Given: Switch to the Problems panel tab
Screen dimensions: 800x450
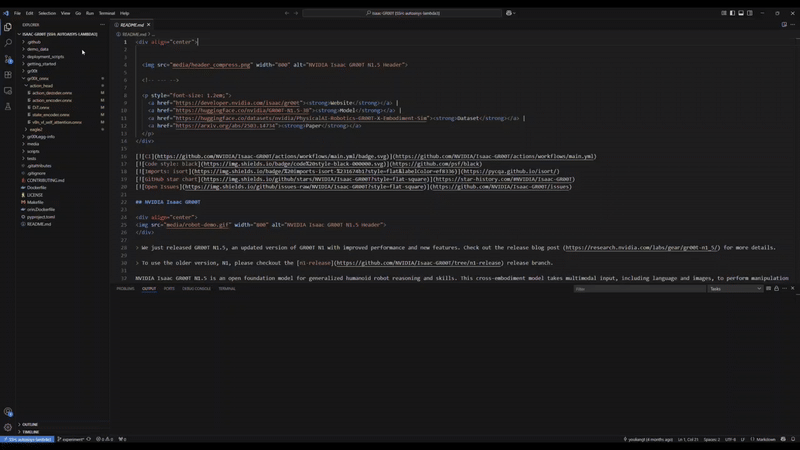Looking at the screenshot, I should (125, 289).
